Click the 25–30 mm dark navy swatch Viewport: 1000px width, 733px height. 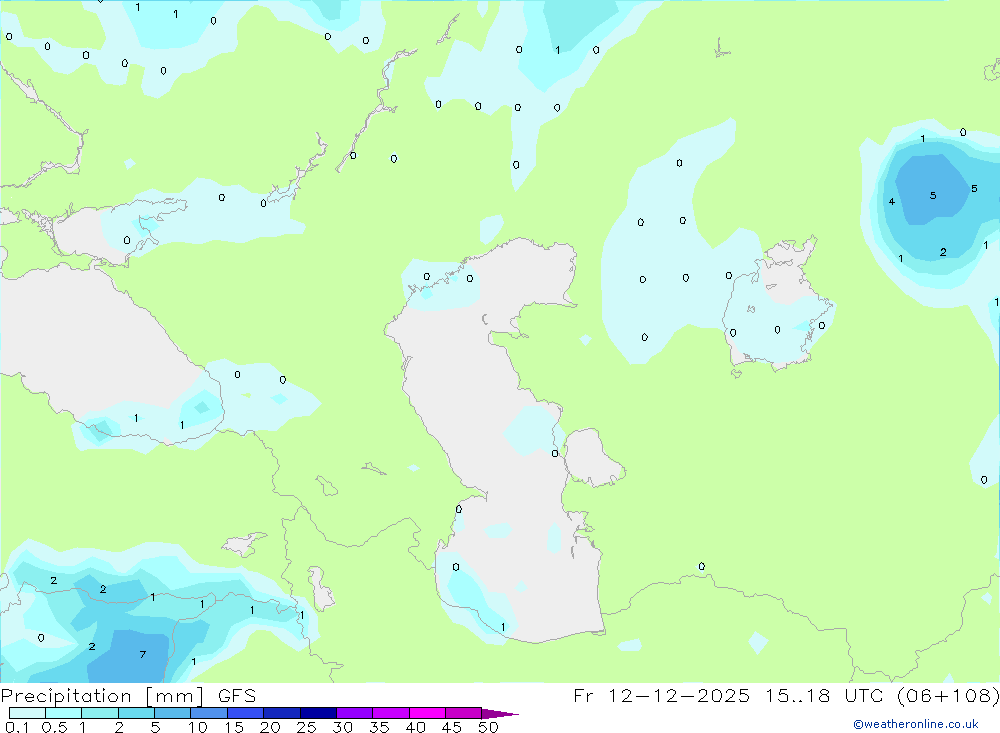point(318,713)
